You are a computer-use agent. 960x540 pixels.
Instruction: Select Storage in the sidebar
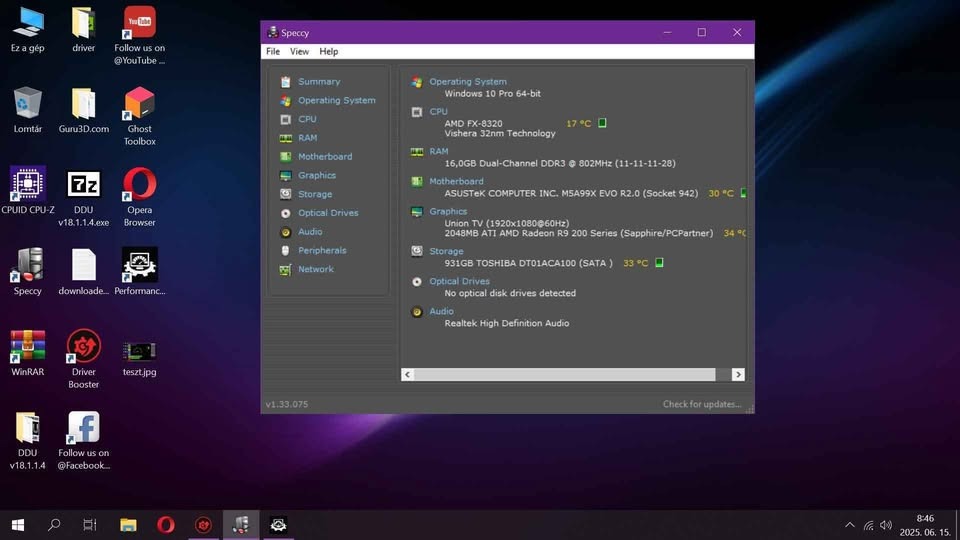(315, 194)
